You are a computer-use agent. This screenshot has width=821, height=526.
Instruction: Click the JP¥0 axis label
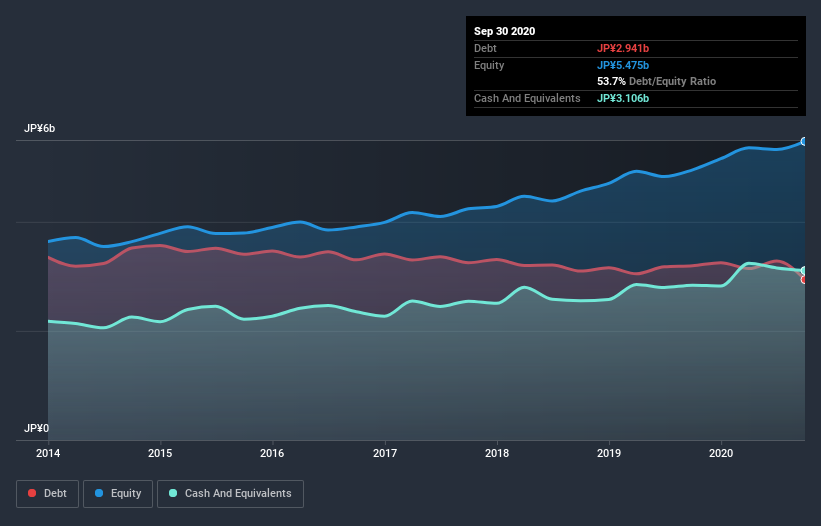(36, 429)
